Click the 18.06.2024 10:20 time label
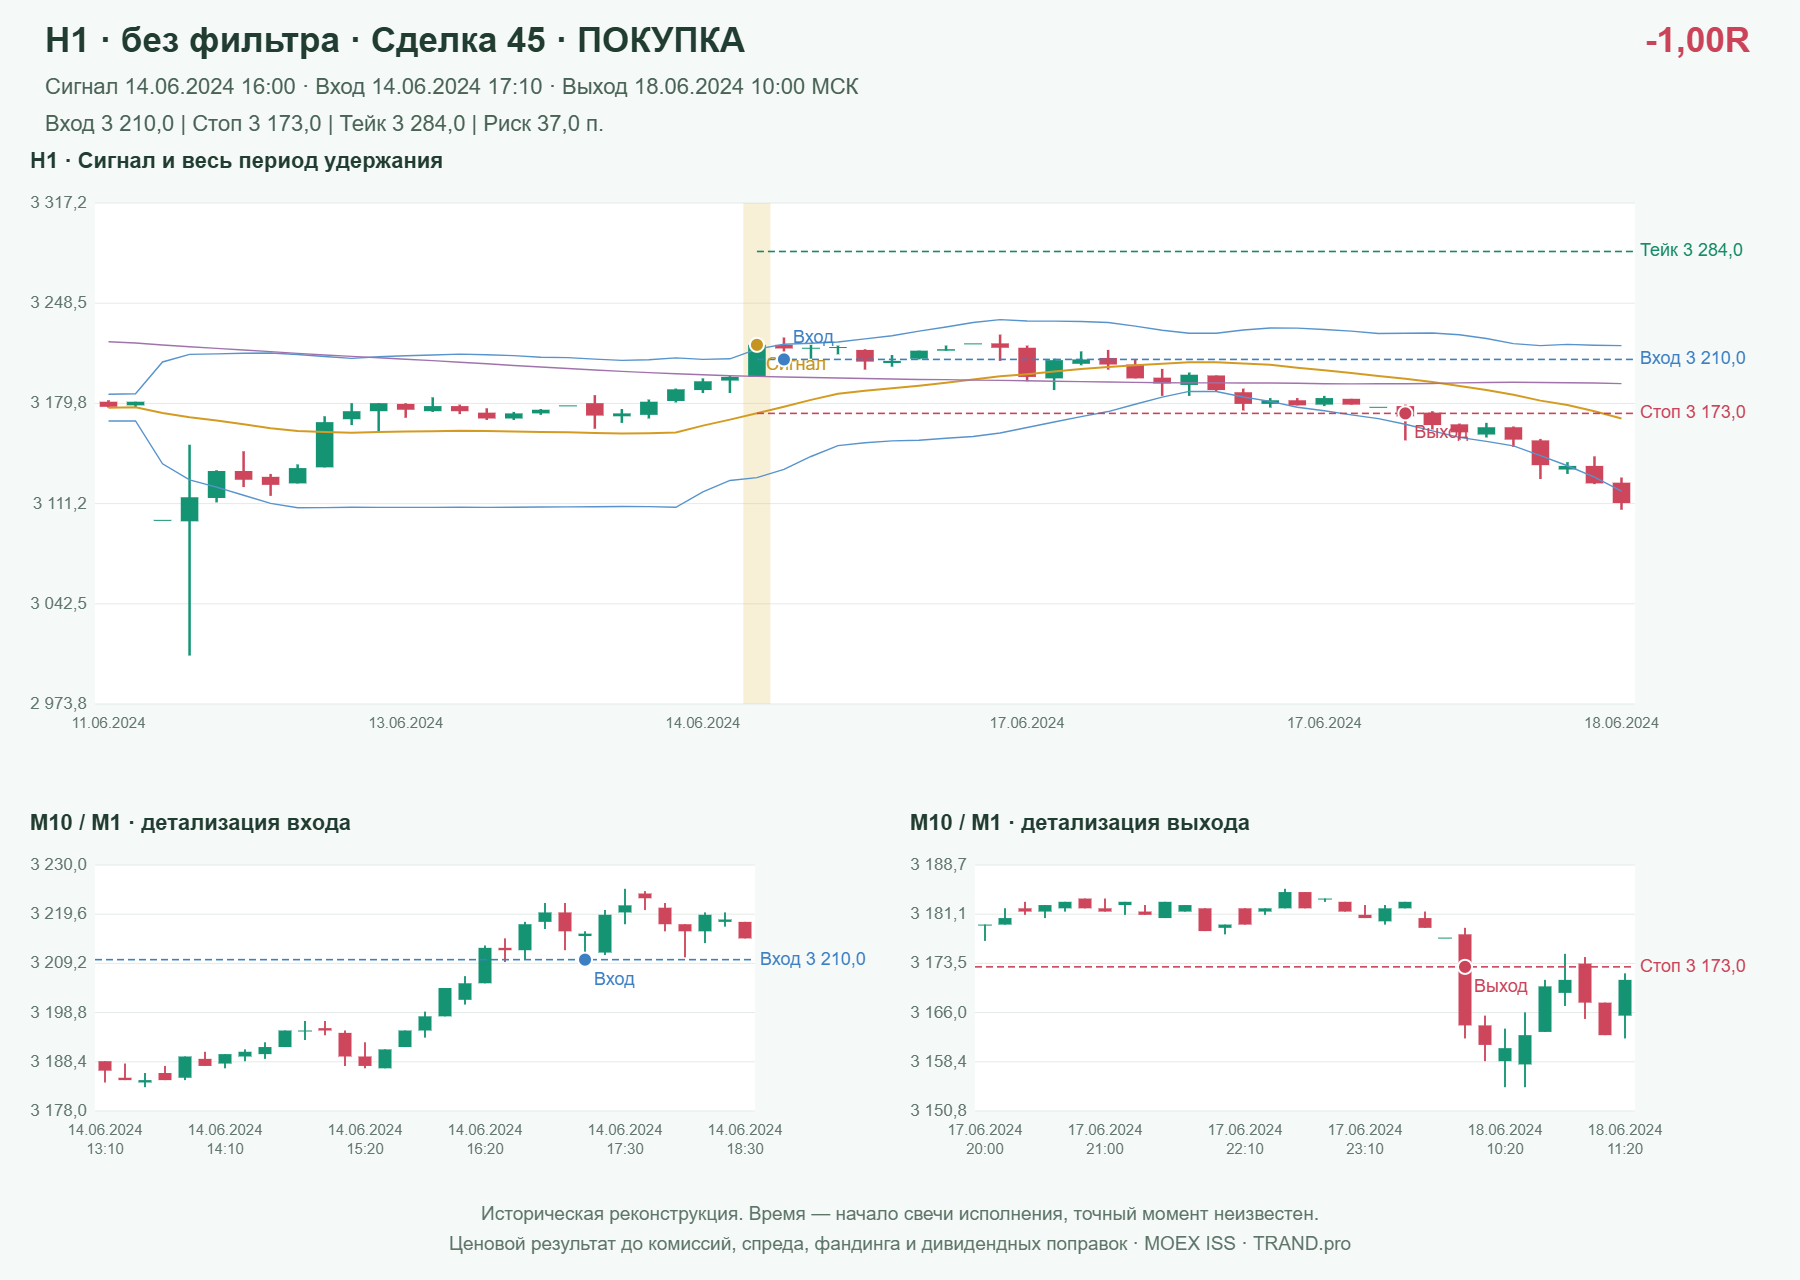 point(1505,1139)
